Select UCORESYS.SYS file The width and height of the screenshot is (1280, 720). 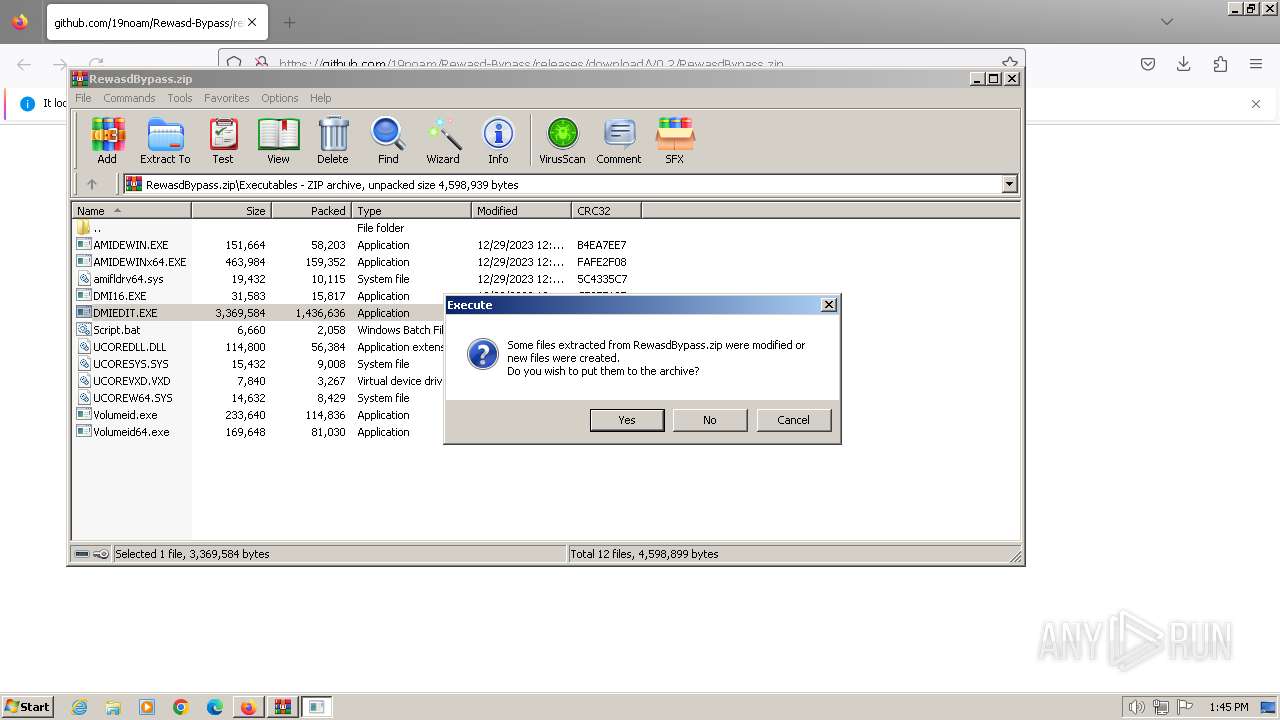coord(123,364)
